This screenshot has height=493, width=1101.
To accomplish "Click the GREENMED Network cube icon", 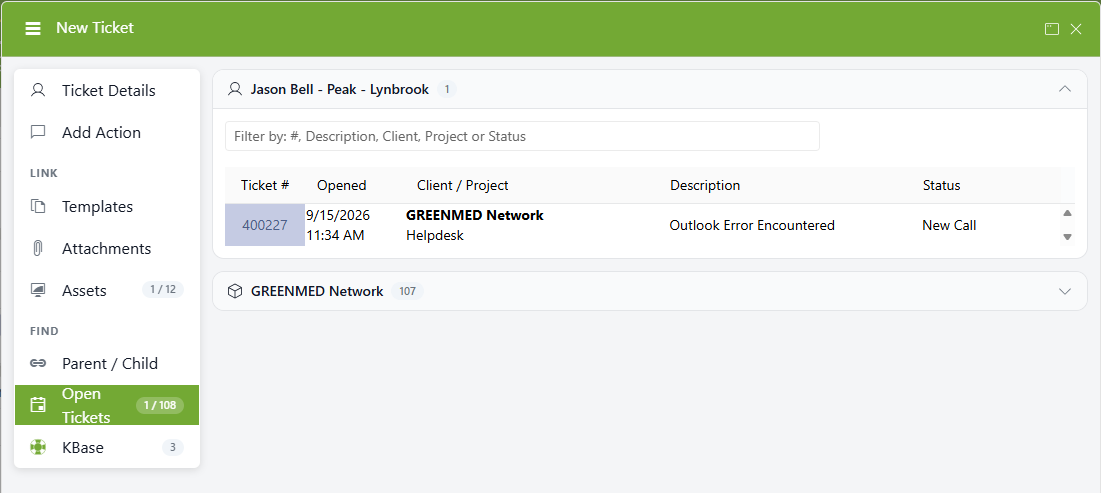I will coord(235,291).
